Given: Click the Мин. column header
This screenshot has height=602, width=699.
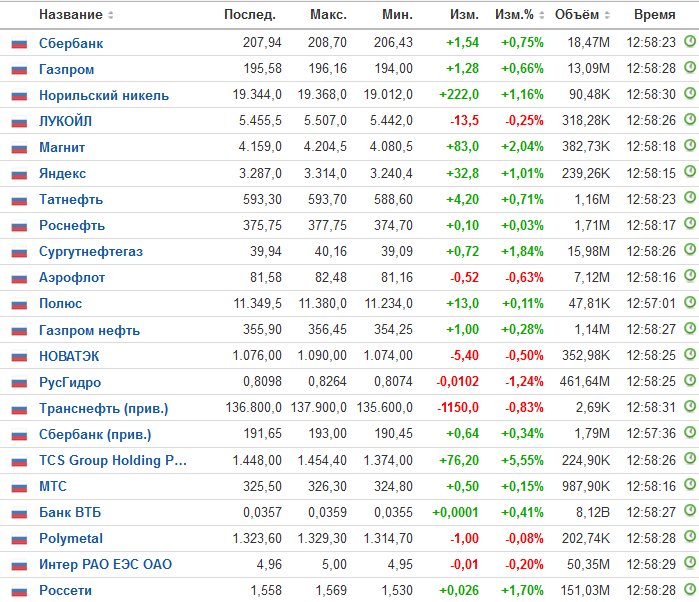Looking at the screenshot, I should coord(397,15).
